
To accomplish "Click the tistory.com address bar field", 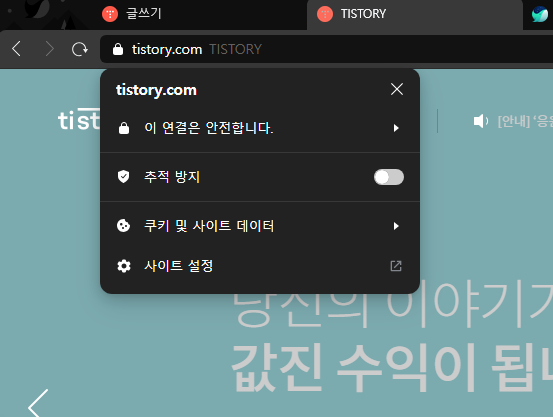I will click(x=326, y=49).
